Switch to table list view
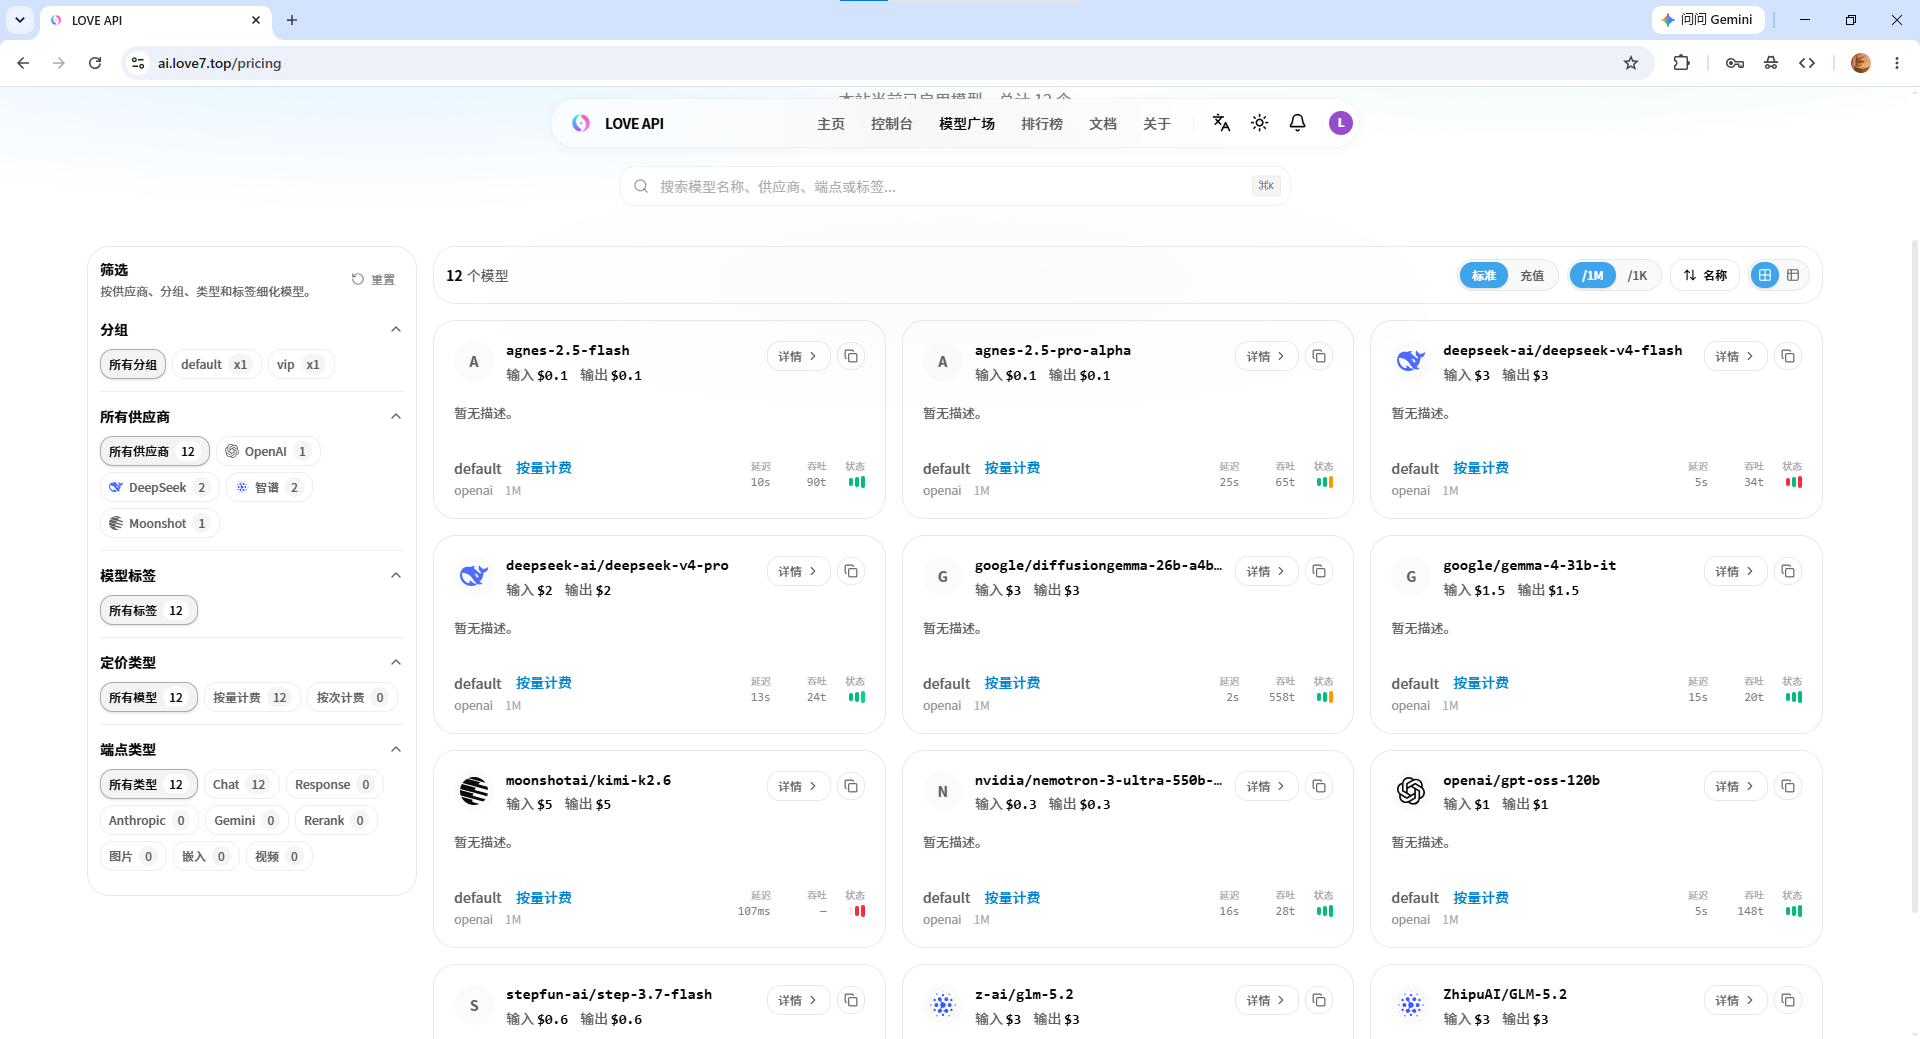1920x1039 pixels. coord(1793,275)
